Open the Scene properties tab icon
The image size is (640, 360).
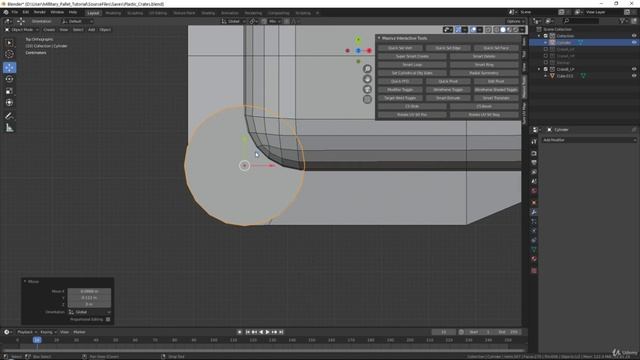coord(534,182)
